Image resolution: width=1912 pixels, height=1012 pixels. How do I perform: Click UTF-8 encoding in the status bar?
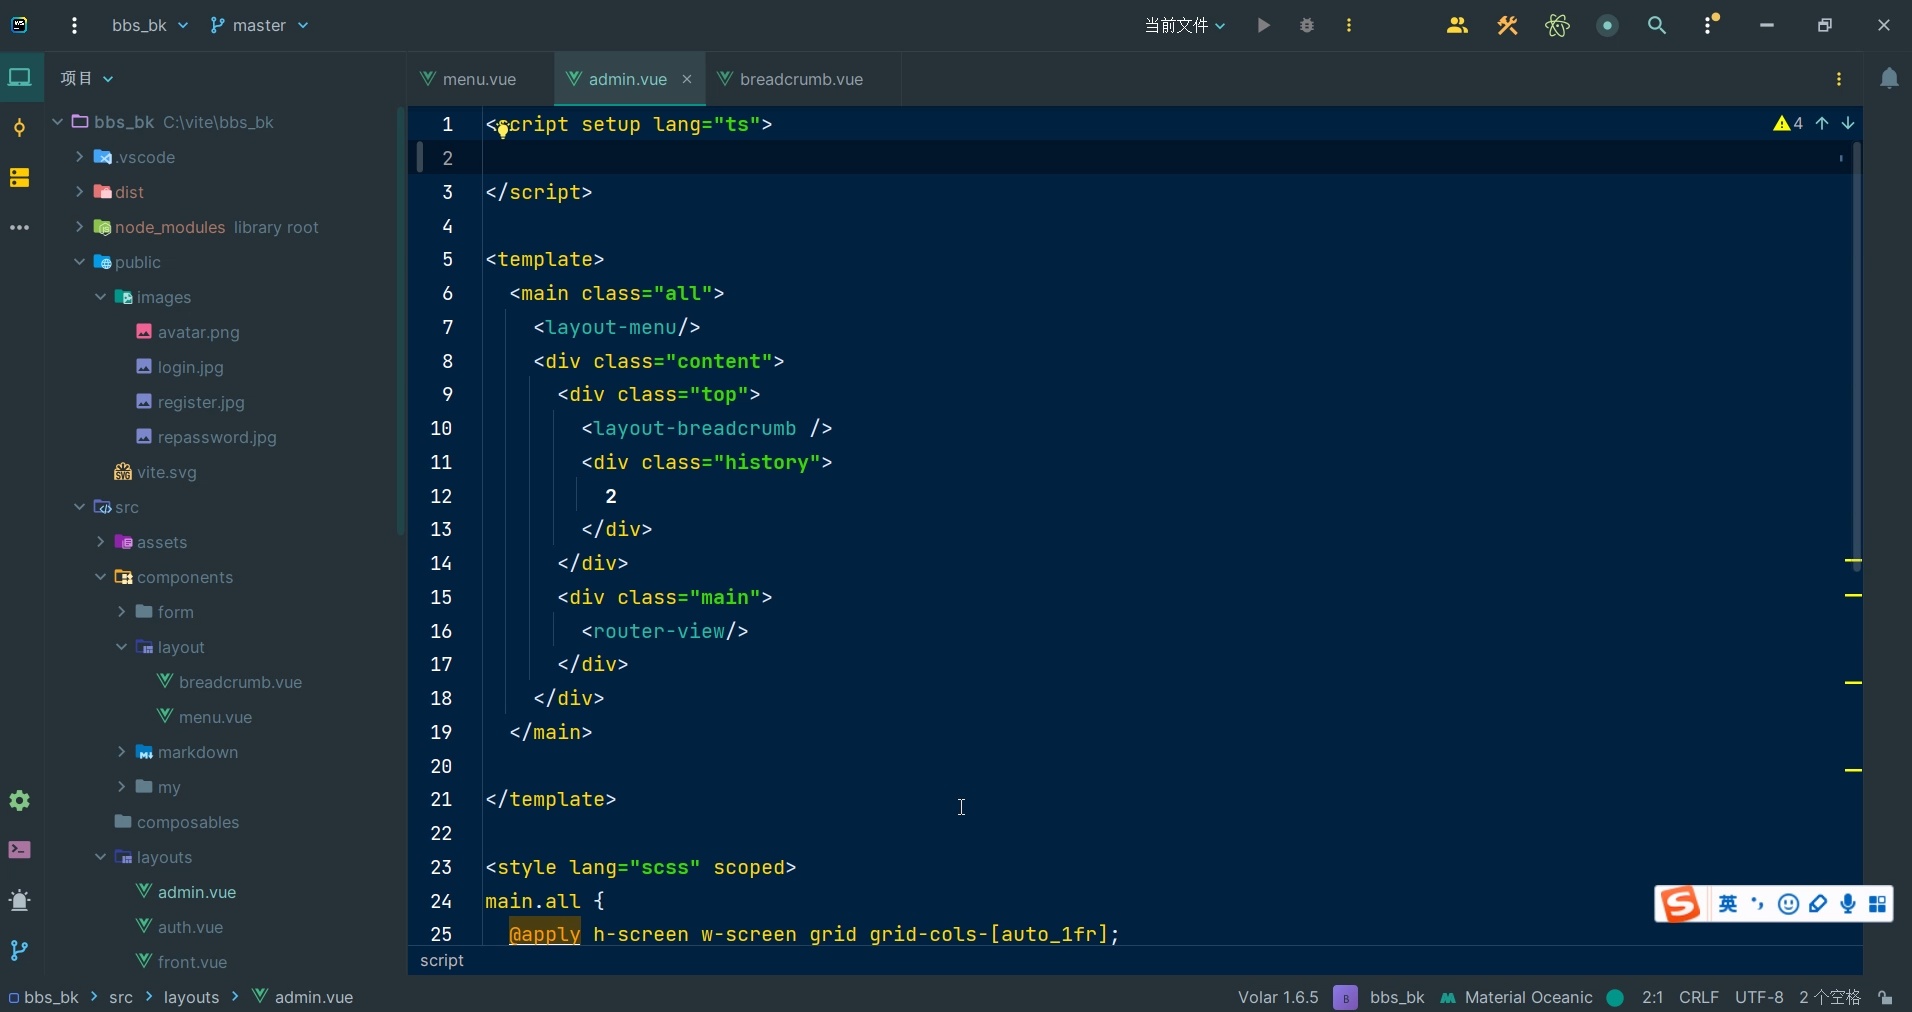1757,997
